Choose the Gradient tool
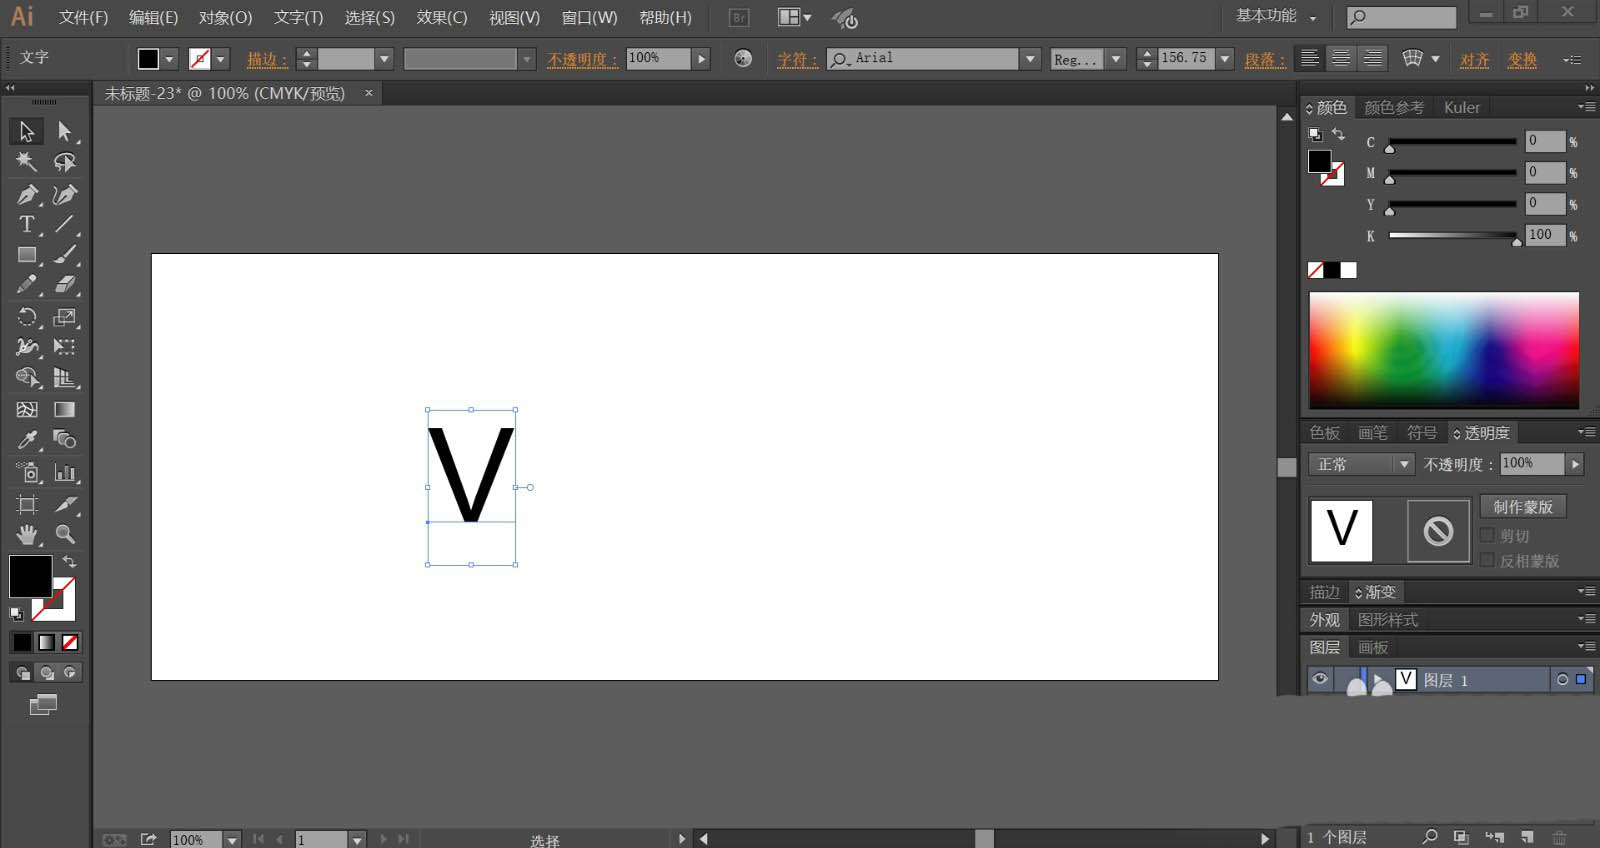 click(65, 409)
